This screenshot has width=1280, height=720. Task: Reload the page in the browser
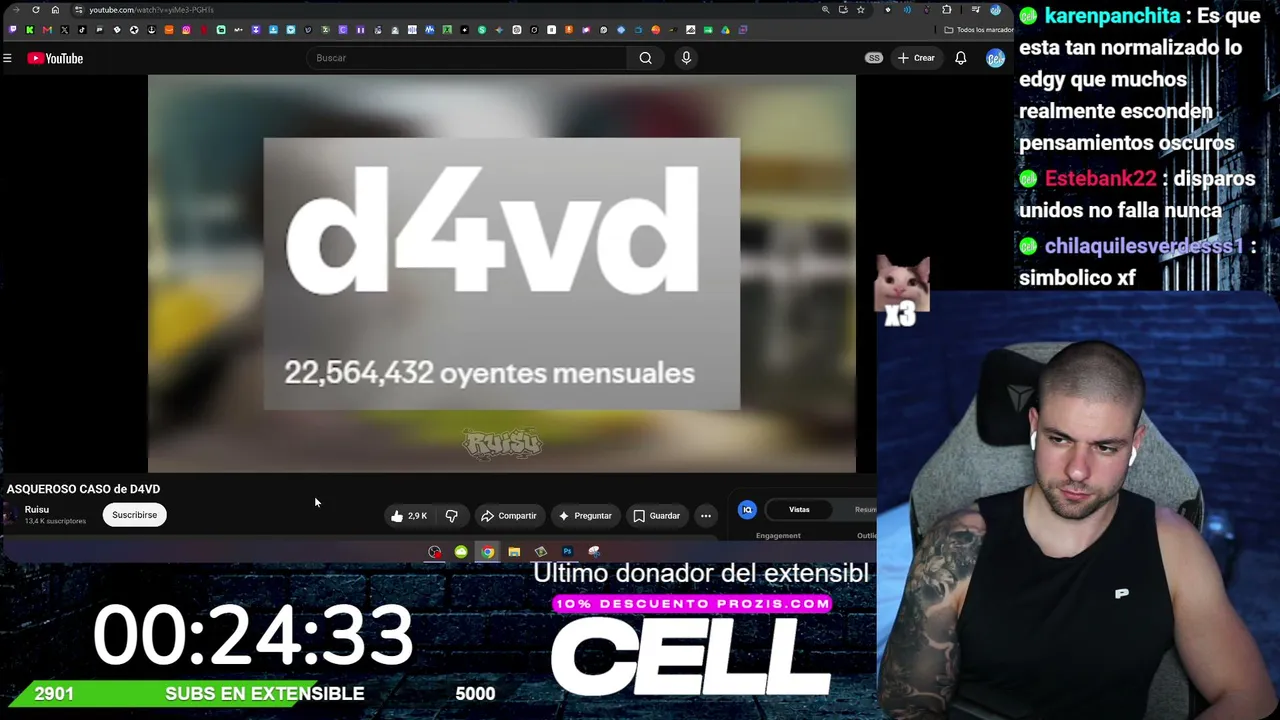click(x=36, y=10)
